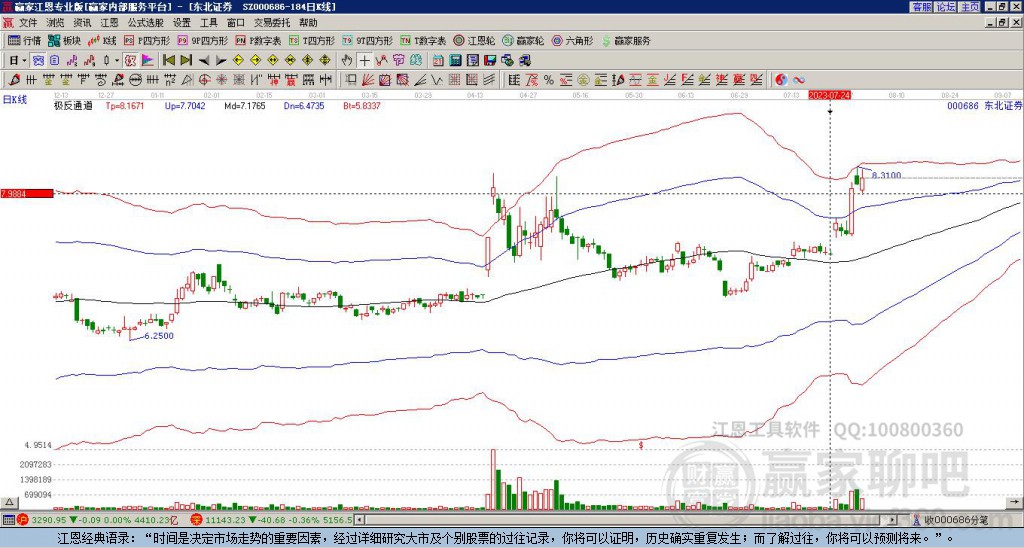
Task: Click the 2023-07-24 date marker
Action: (x=829, y=95)
